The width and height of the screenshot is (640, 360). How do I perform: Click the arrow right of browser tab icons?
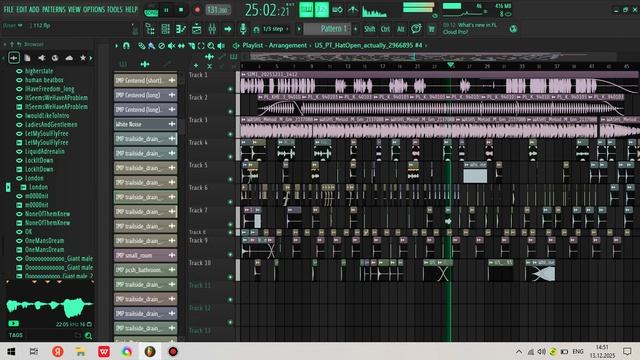(91, 58)
